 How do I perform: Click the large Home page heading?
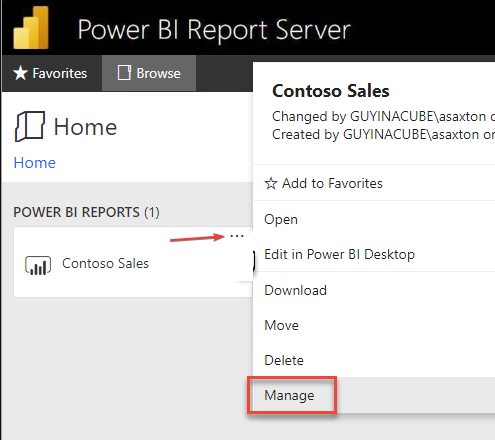coord(85,127)
